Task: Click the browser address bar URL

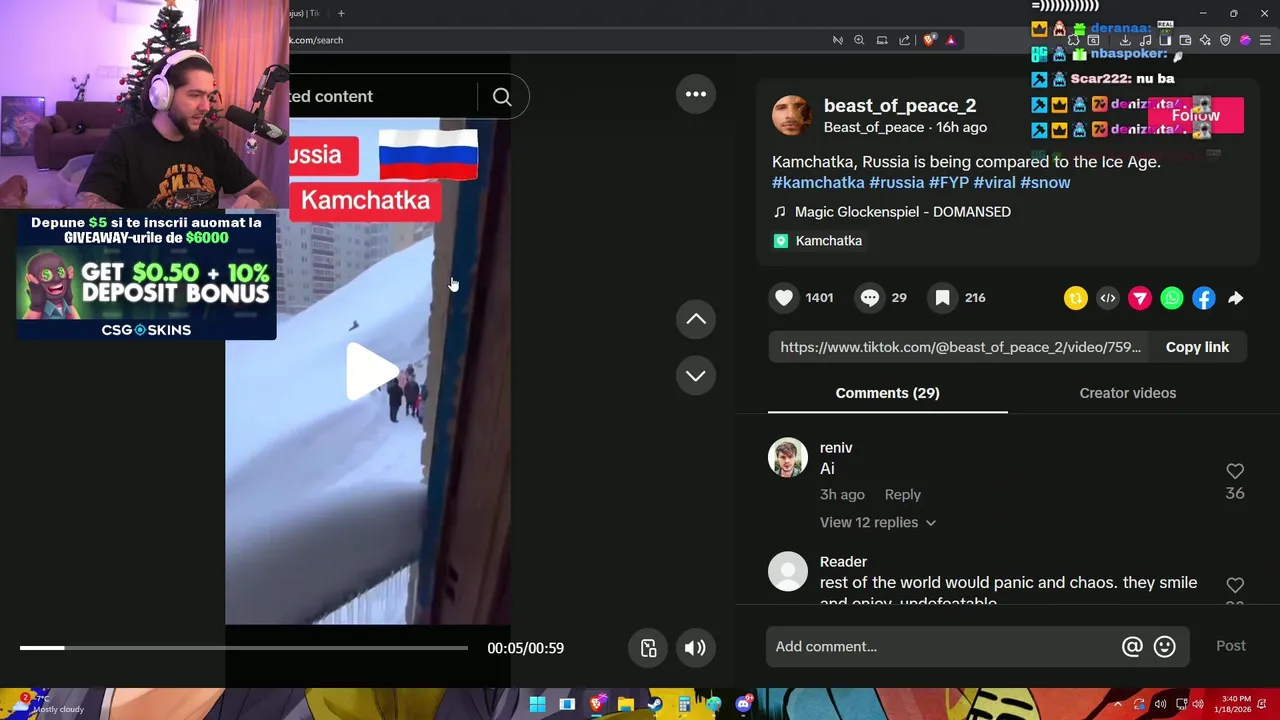Action: [x=316, y=40]
